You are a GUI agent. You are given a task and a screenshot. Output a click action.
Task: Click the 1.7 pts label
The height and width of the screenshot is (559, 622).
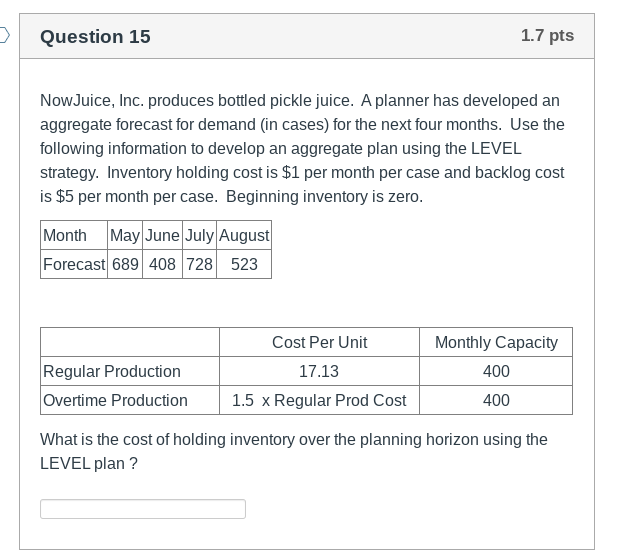[x=547, y=36]
